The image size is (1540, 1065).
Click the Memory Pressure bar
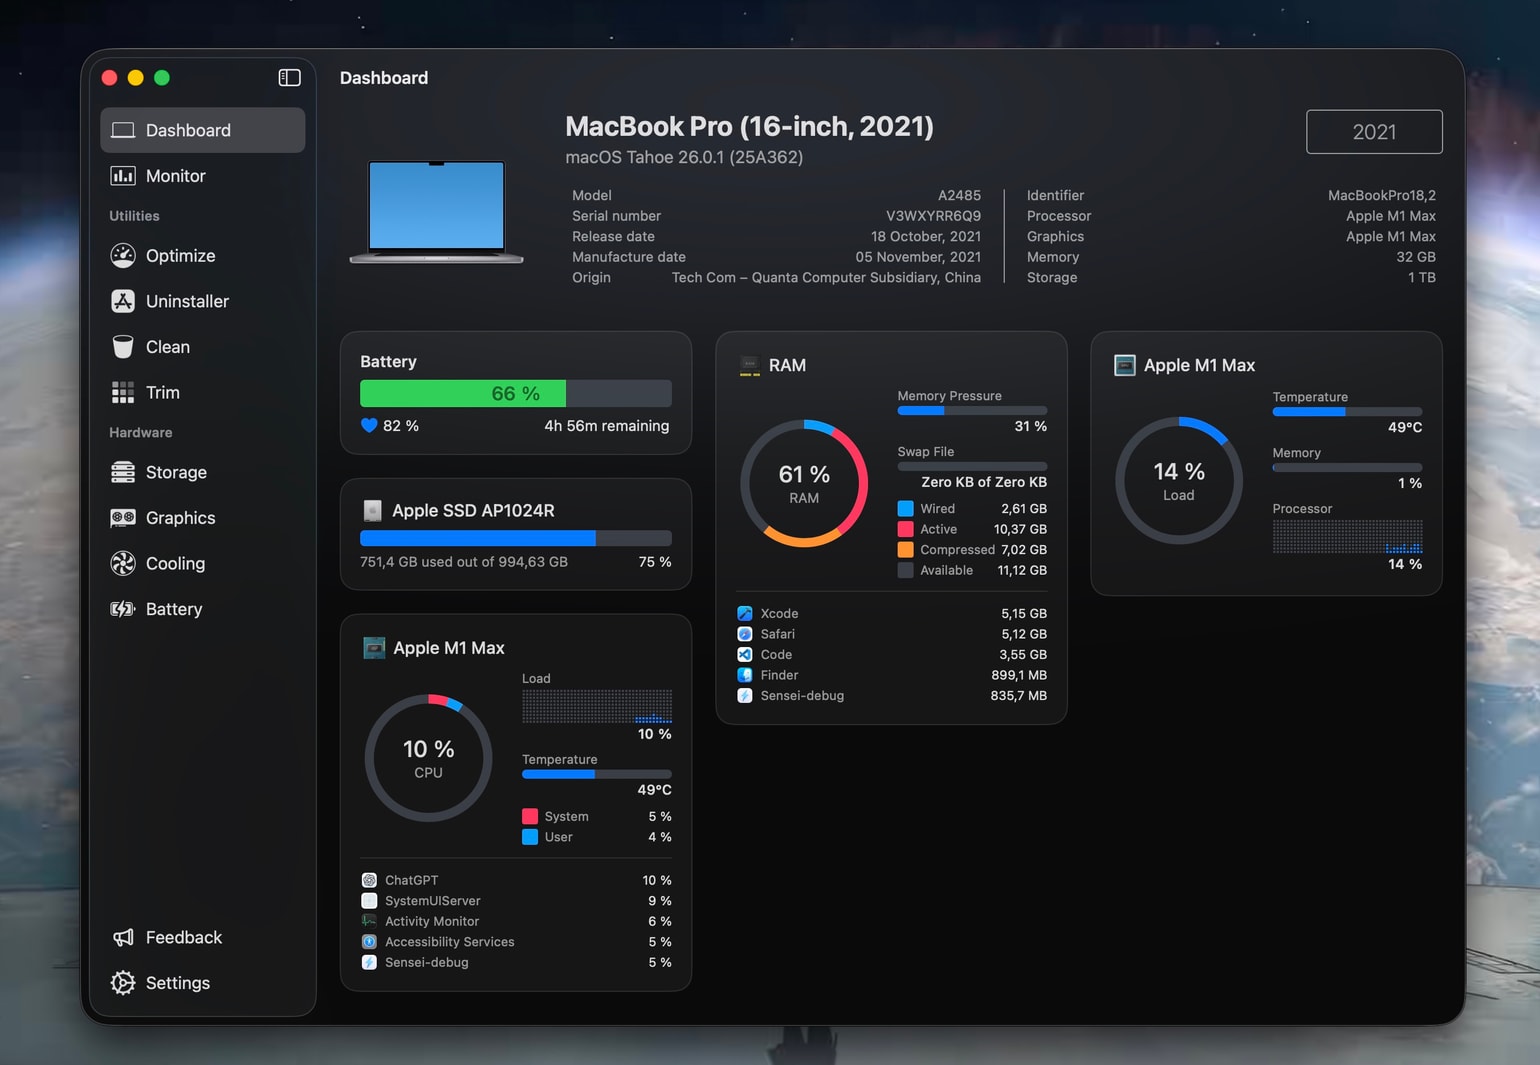tap(972, 410)
